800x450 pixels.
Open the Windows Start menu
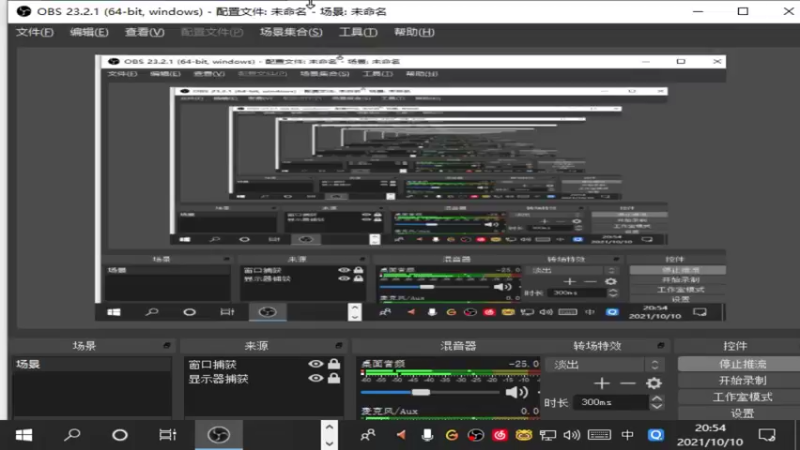(24, 435)
